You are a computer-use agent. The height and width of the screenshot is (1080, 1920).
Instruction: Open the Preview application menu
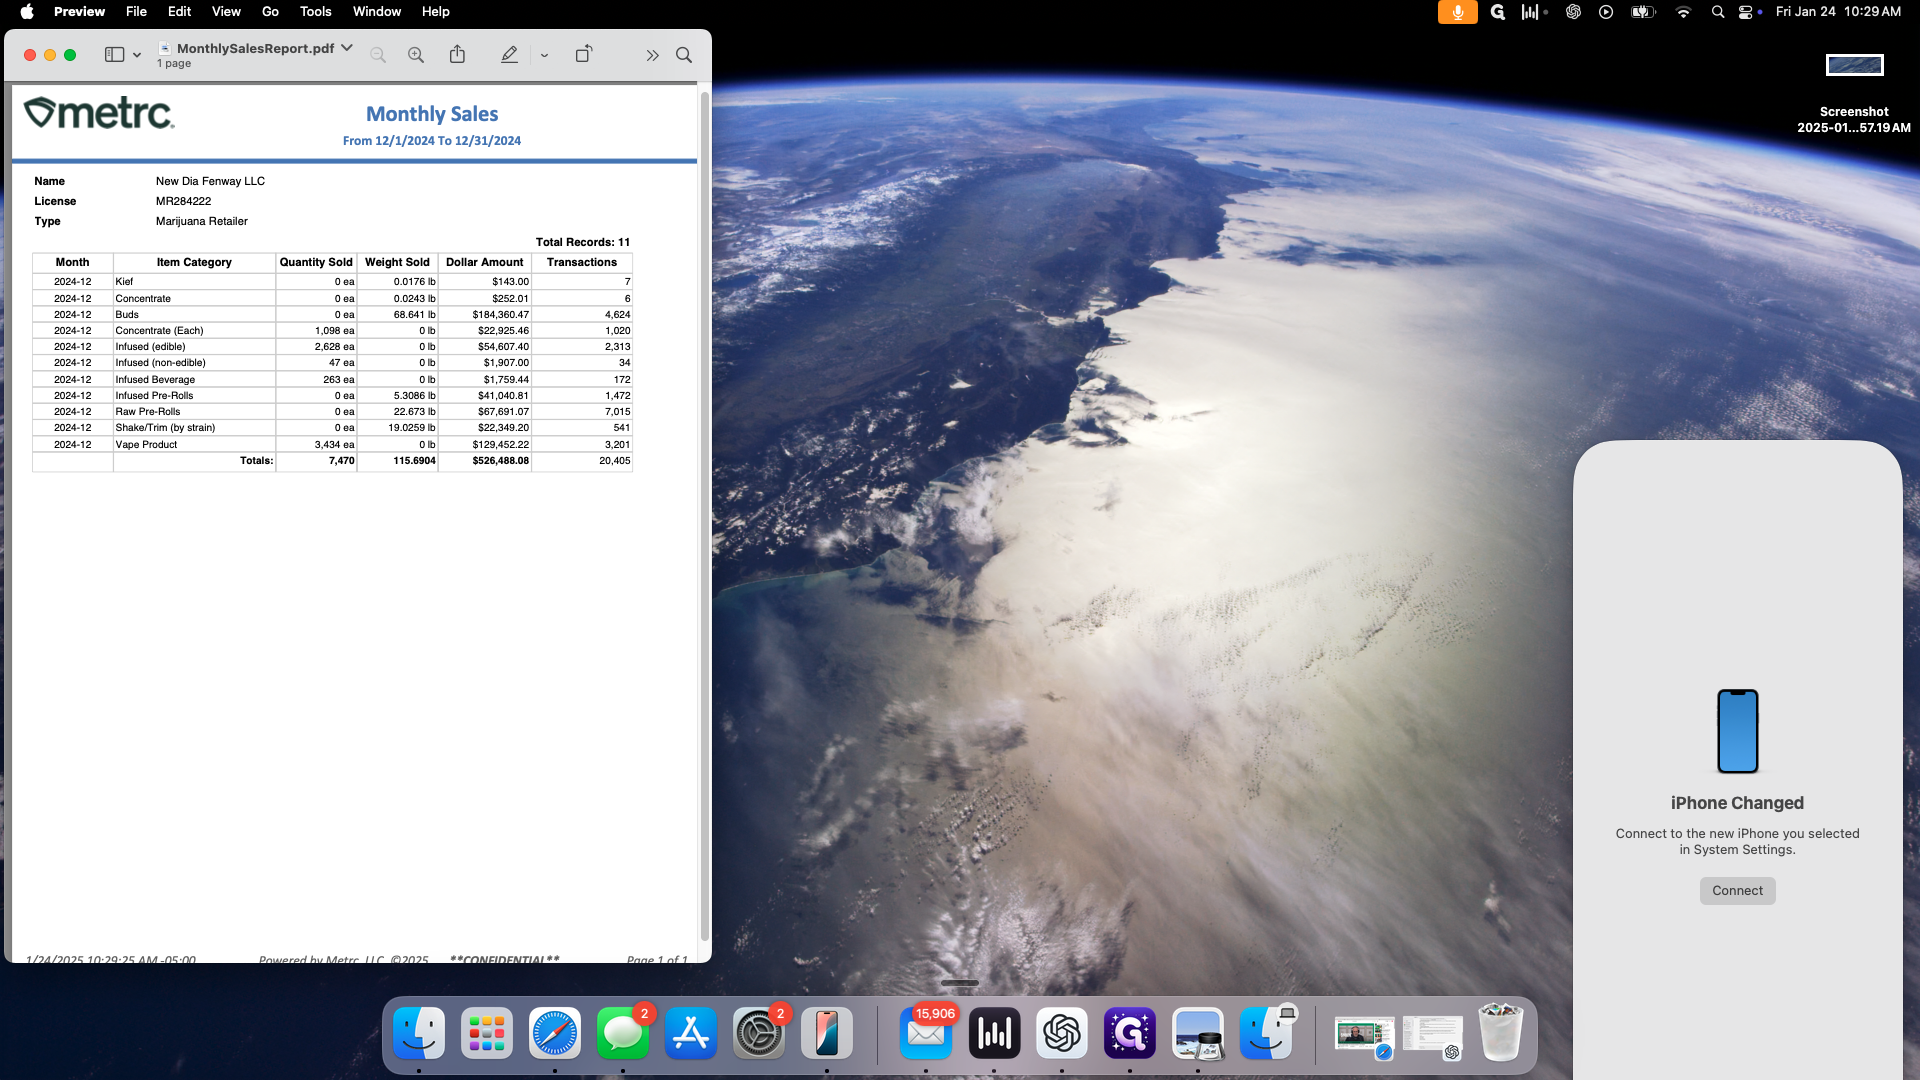79,12
